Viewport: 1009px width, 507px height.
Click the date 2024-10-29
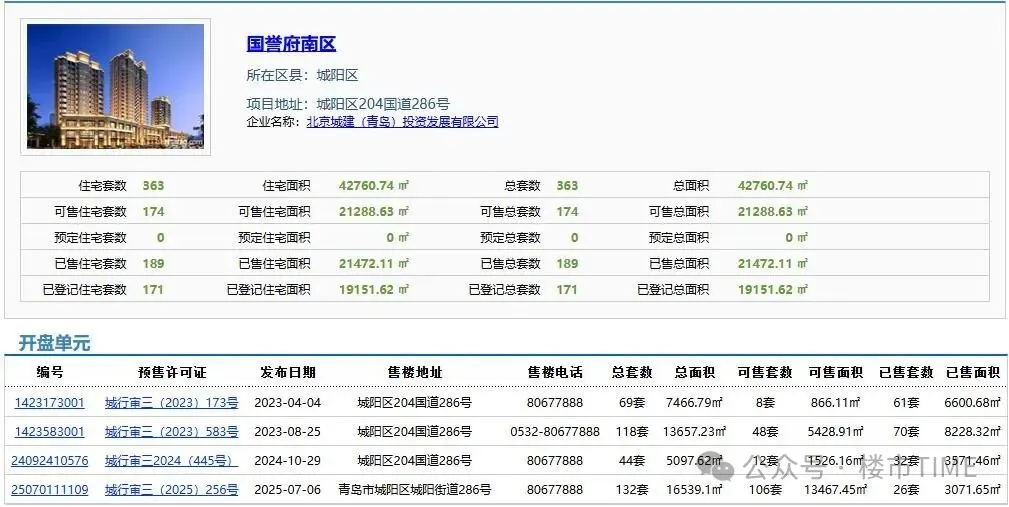(x=288, y=461)
